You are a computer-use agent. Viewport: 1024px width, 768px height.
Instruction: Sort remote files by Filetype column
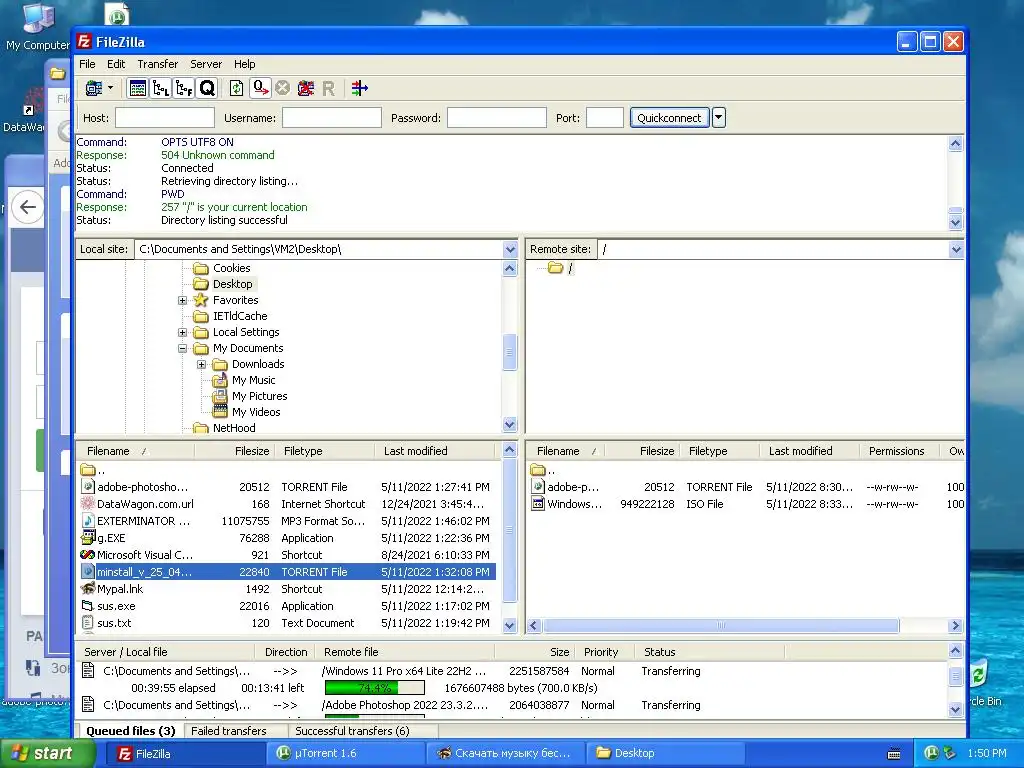720,451
